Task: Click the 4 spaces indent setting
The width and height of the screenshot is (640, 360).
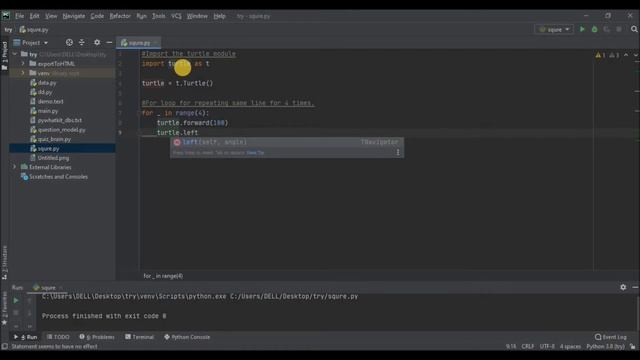Action: pyautogui.click(x=570, y=347)
